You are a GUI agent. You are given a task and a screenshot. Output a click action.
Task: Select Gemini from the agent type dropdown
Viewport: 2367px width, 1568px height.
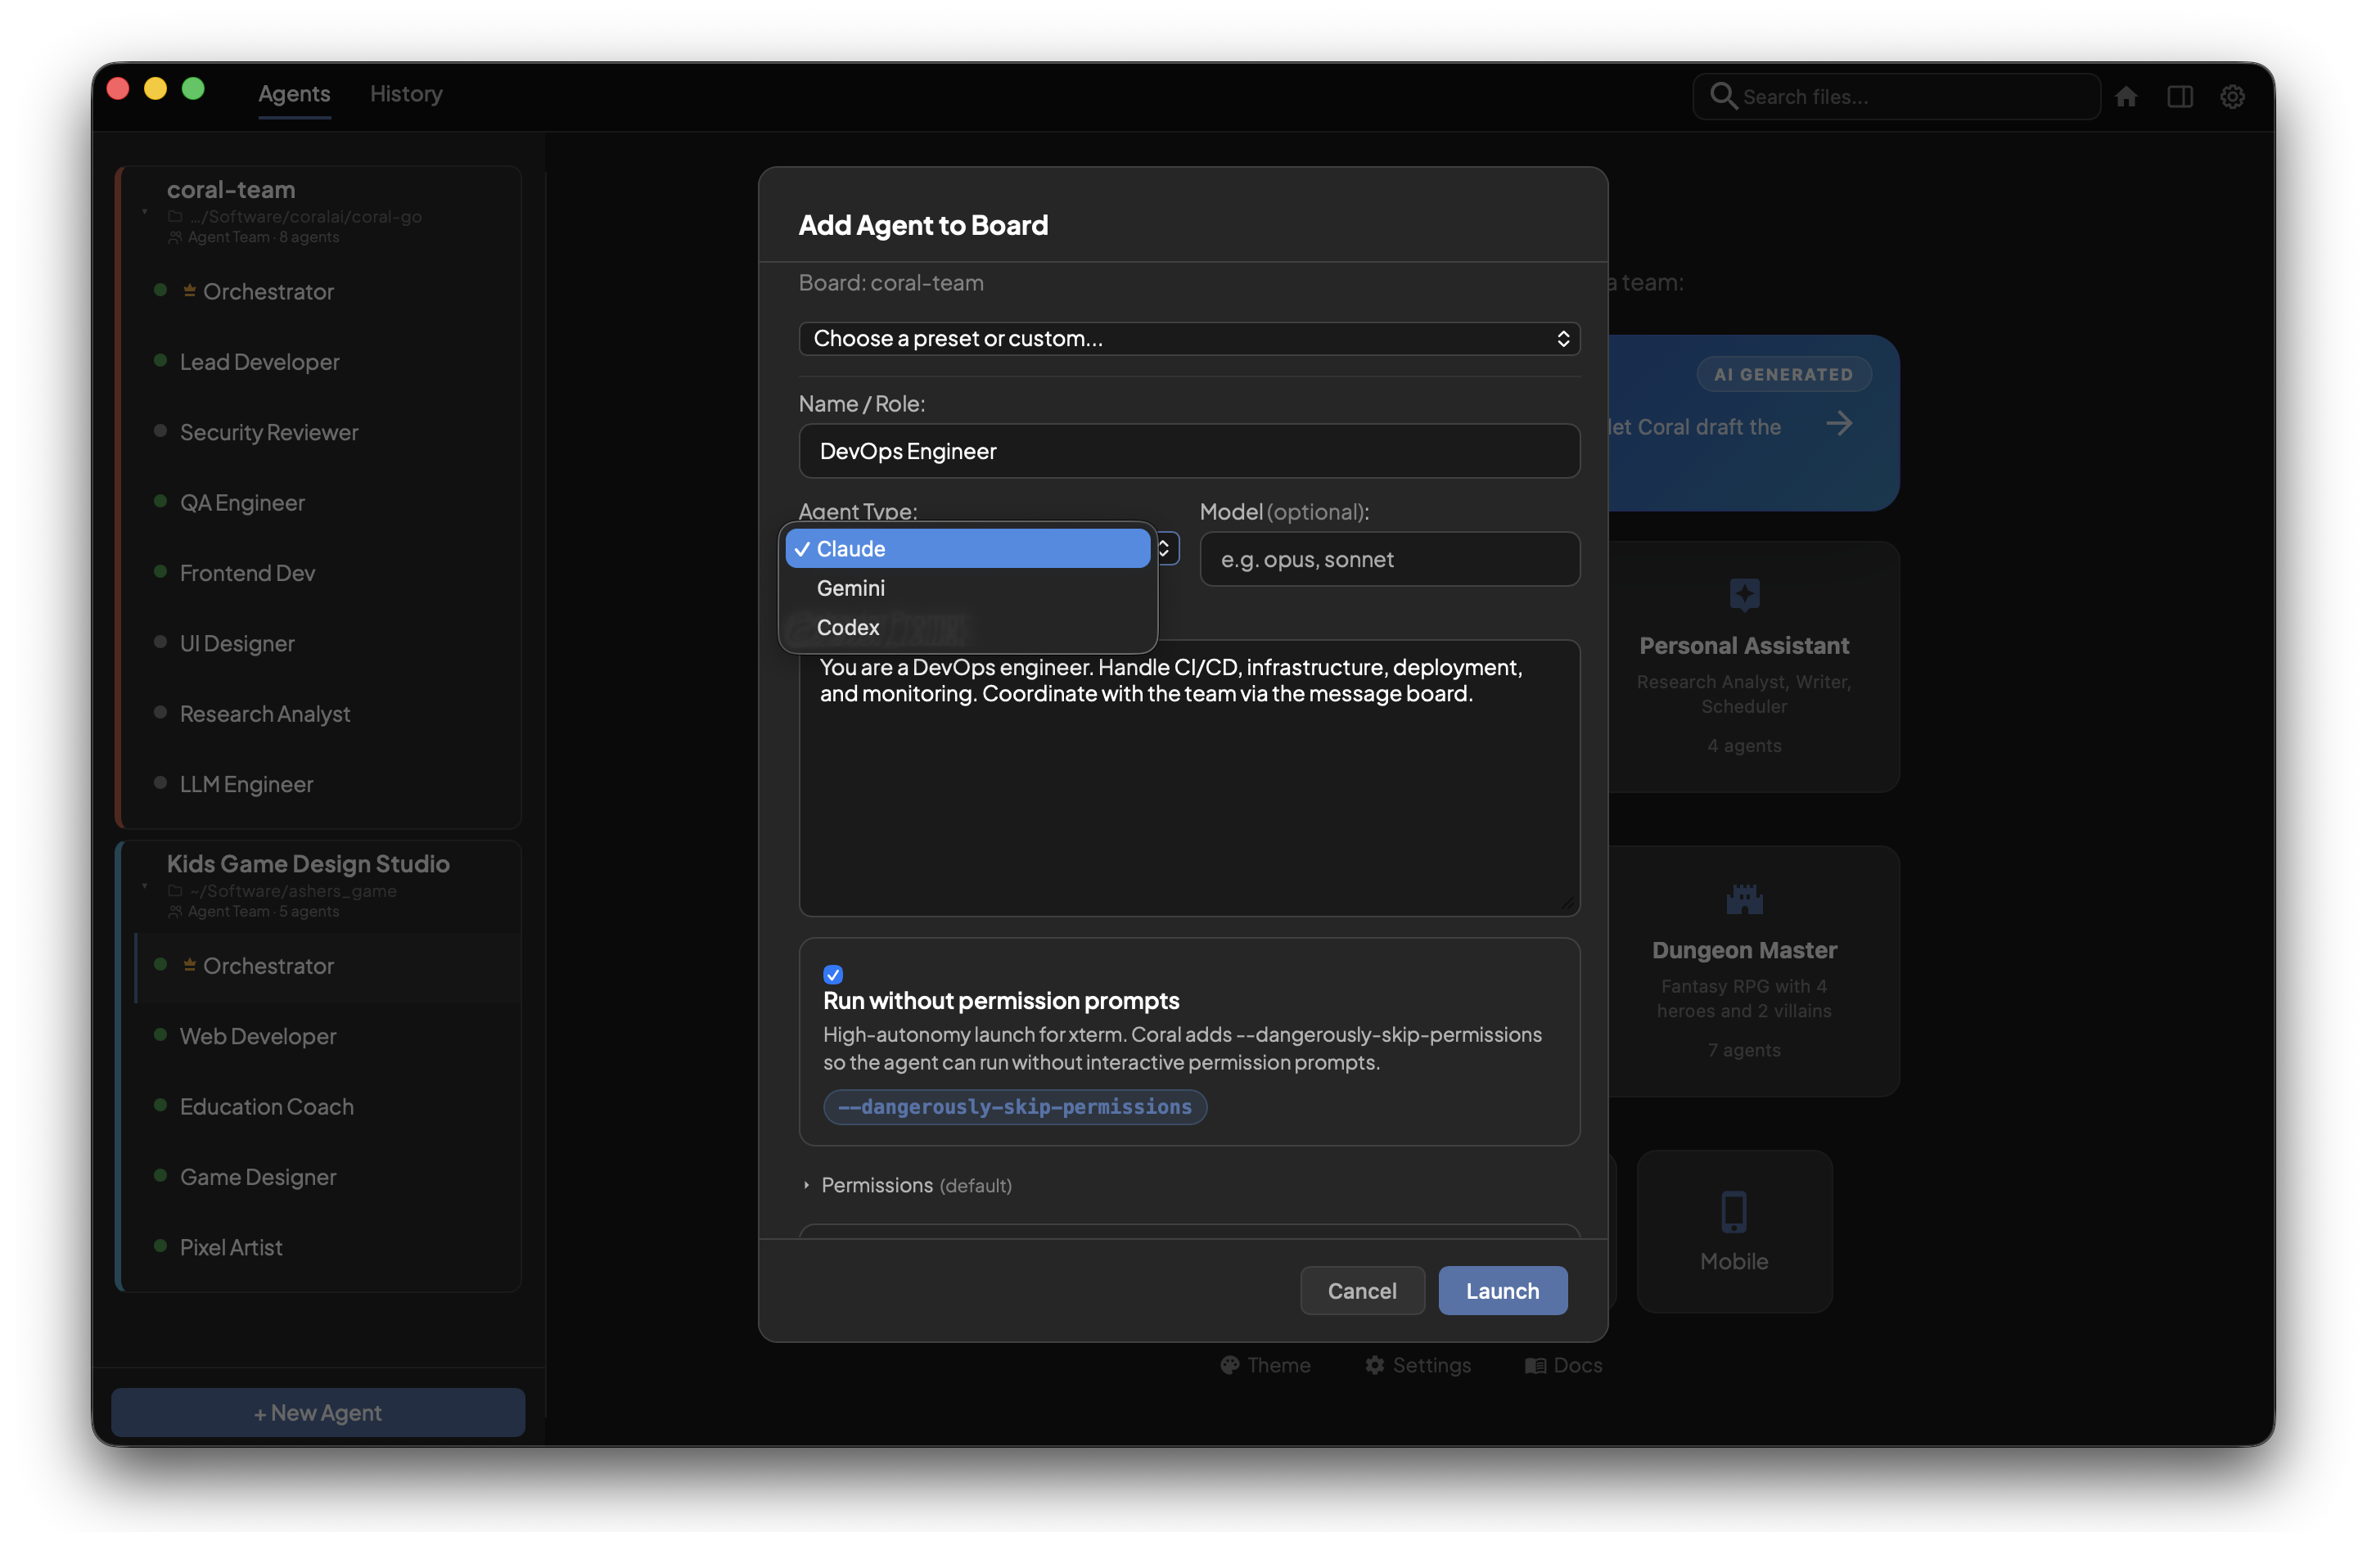(x=851, y=588)
